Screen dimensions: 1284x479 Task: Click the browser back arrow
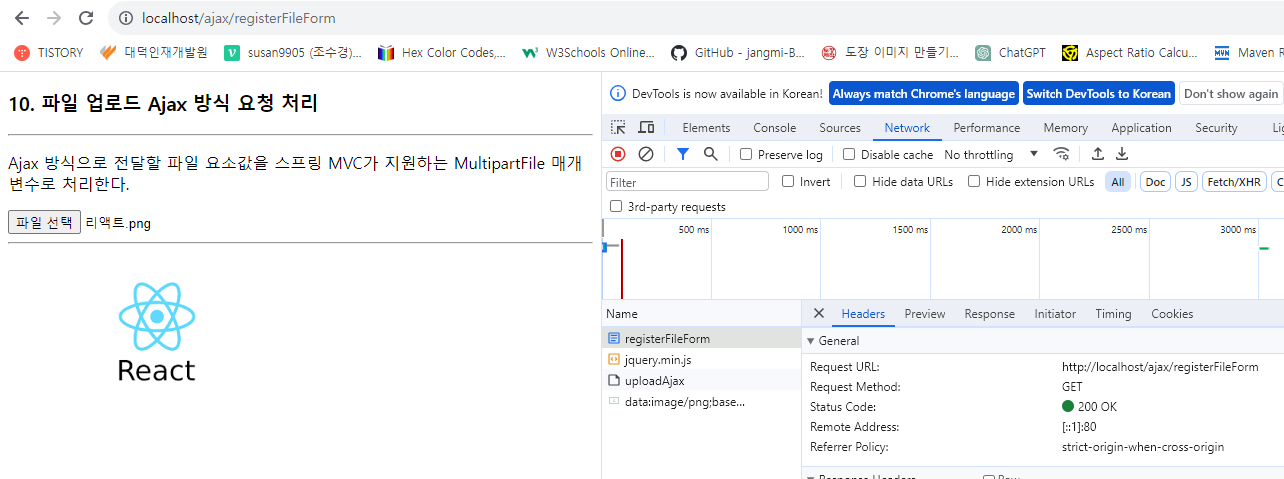coord(22,18)
